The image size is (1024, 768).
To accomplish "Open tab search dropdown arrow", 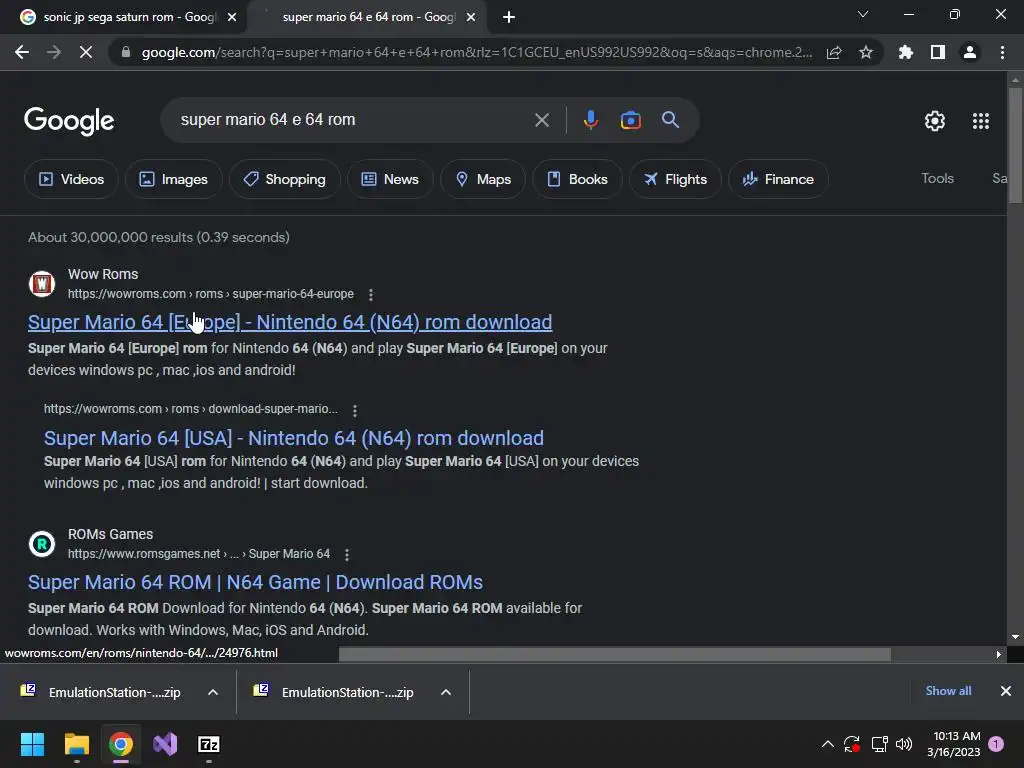I will (863, 14).
